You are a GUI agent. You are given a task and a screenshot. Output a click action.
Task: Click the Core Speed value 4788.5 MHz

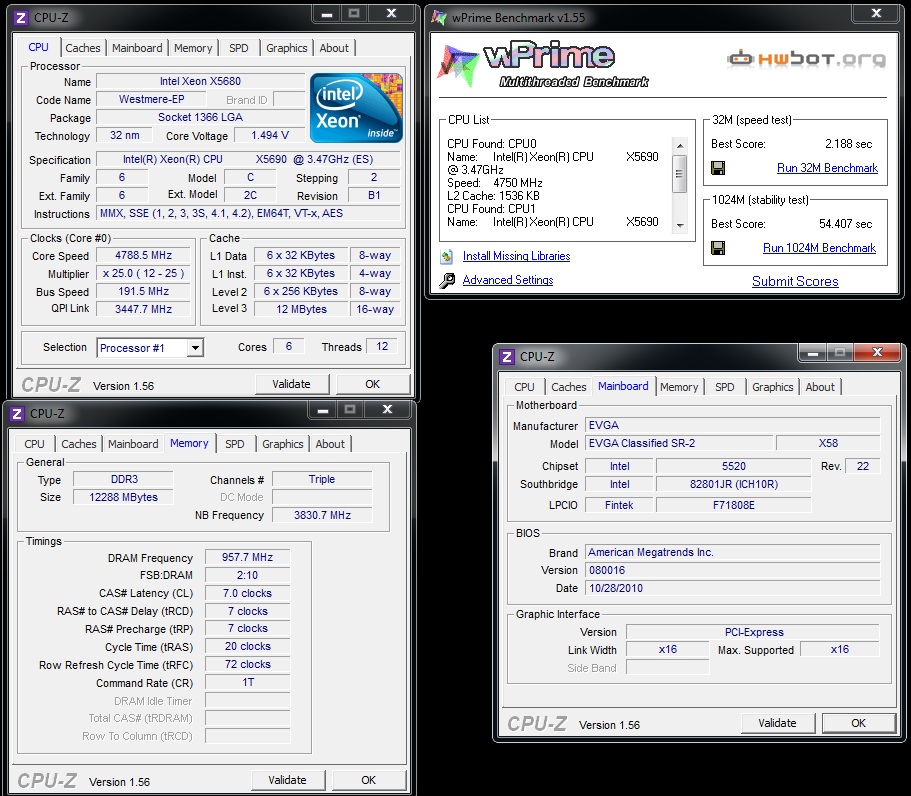tap(143, 255)
